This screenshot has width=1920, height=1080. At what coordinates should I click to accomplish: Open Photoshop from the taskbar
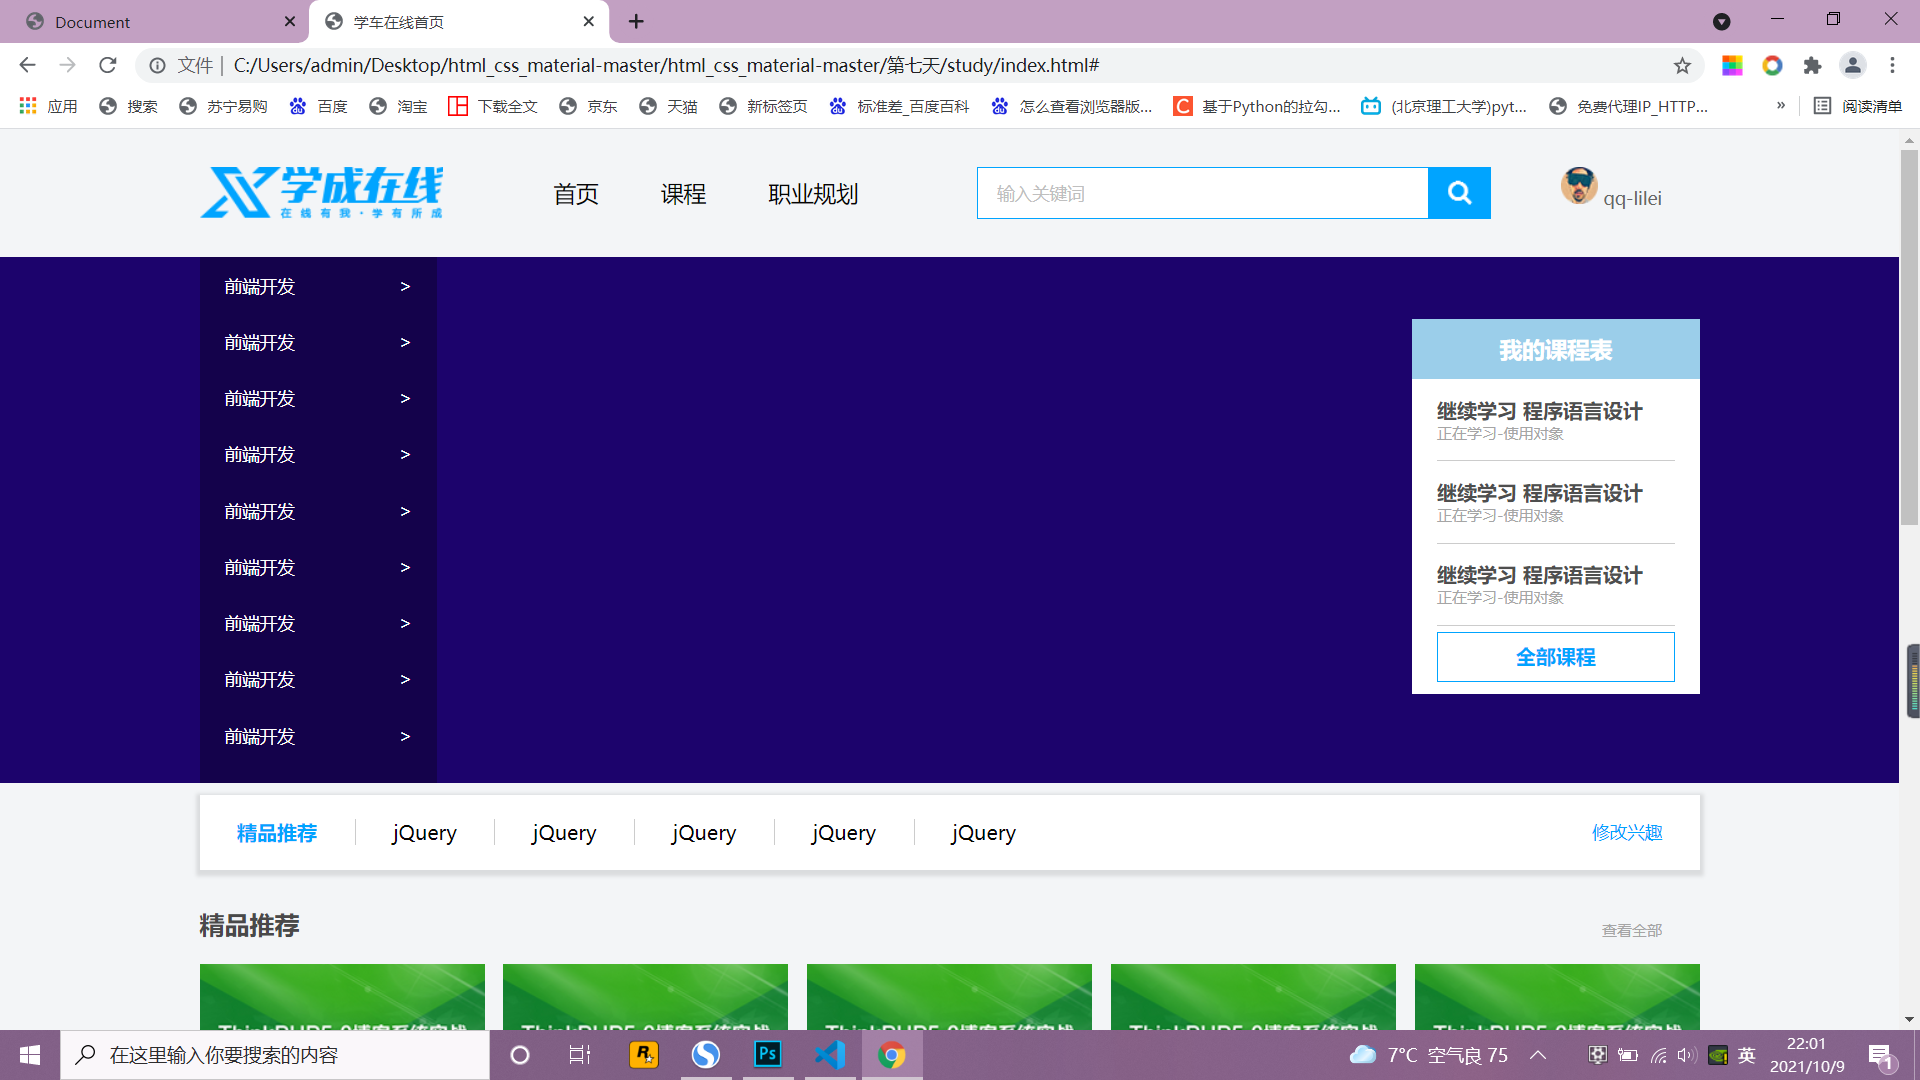tap(767, 1055)
